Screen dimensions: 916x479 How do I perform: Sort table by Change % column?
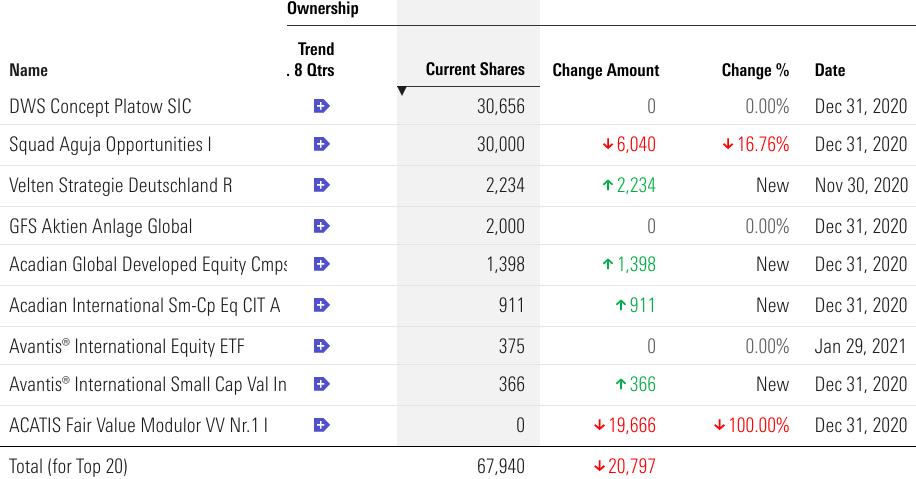pyautogui.click(x=755, y=70)
